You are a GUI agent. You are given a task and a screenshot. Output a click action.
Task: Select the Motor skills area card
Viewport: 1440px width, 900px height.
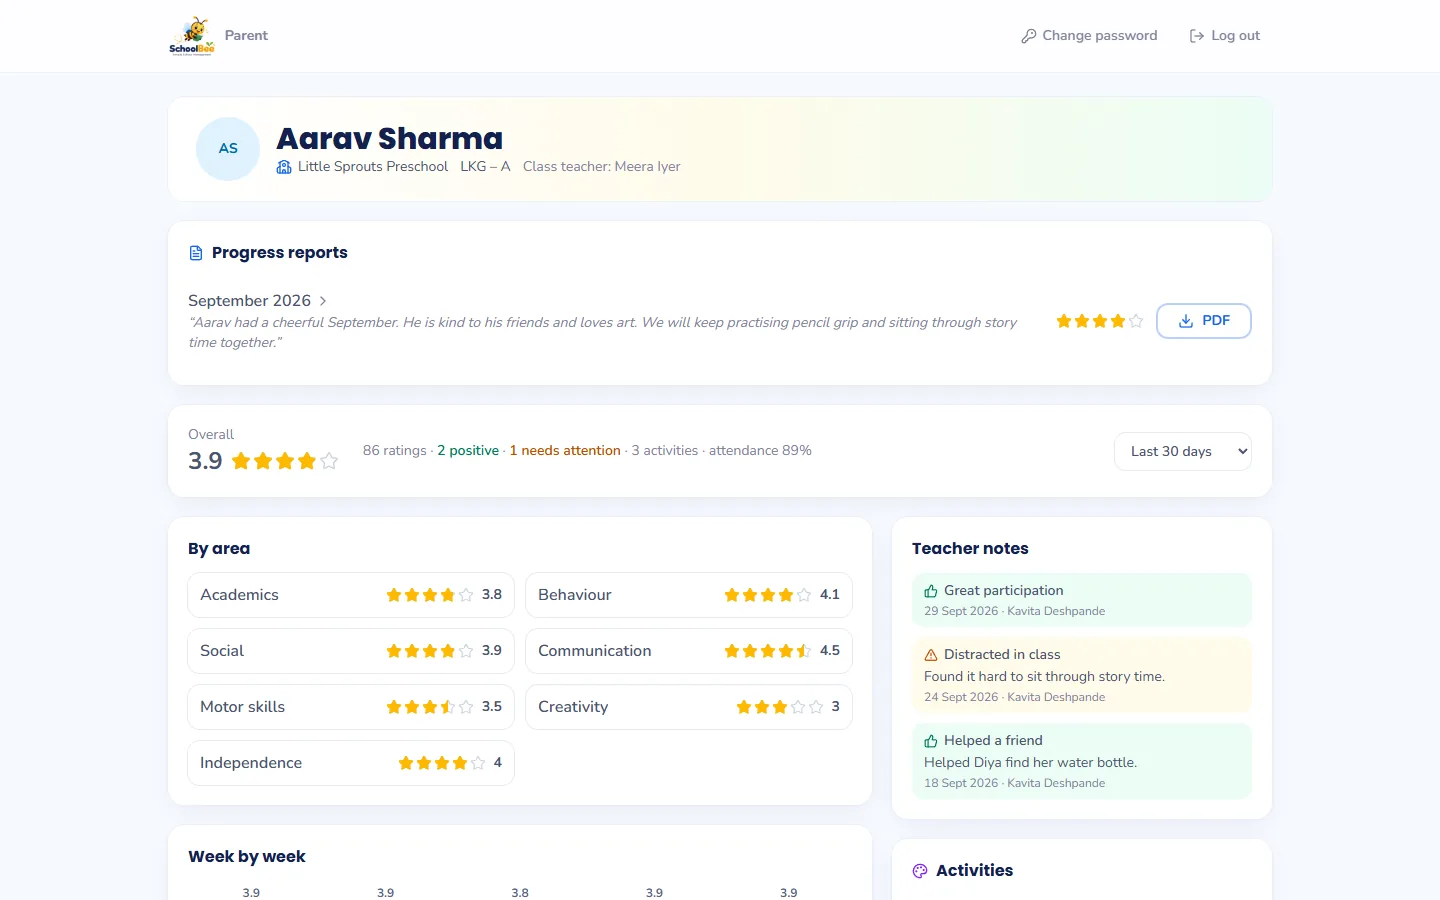[351, 707]
